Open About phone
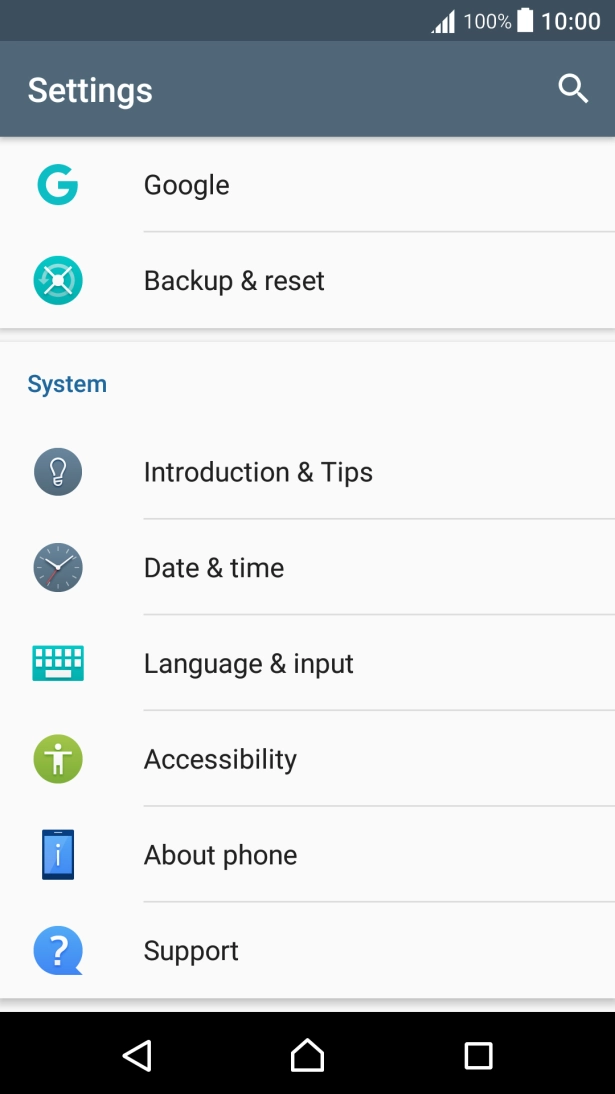615x1094 pixels. tap(220, 855)
